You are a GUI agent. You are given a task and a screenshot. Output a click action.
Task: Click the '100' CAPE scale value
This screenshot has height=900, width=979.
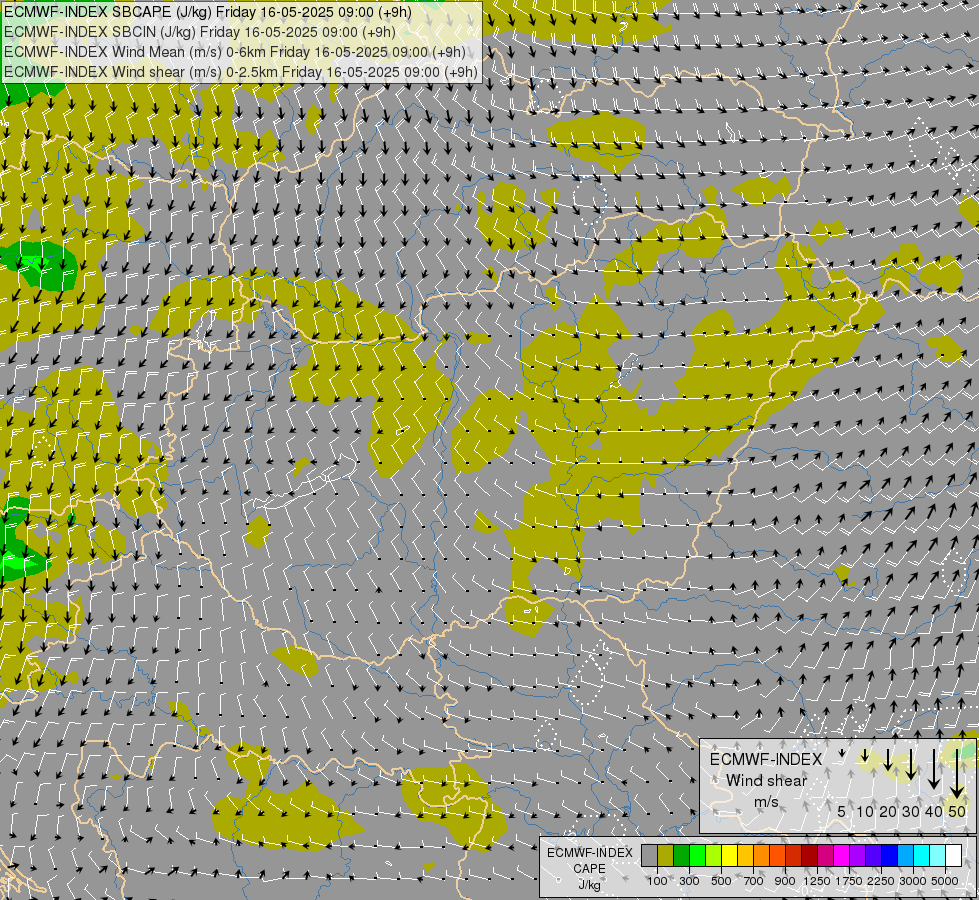(657, 881)
